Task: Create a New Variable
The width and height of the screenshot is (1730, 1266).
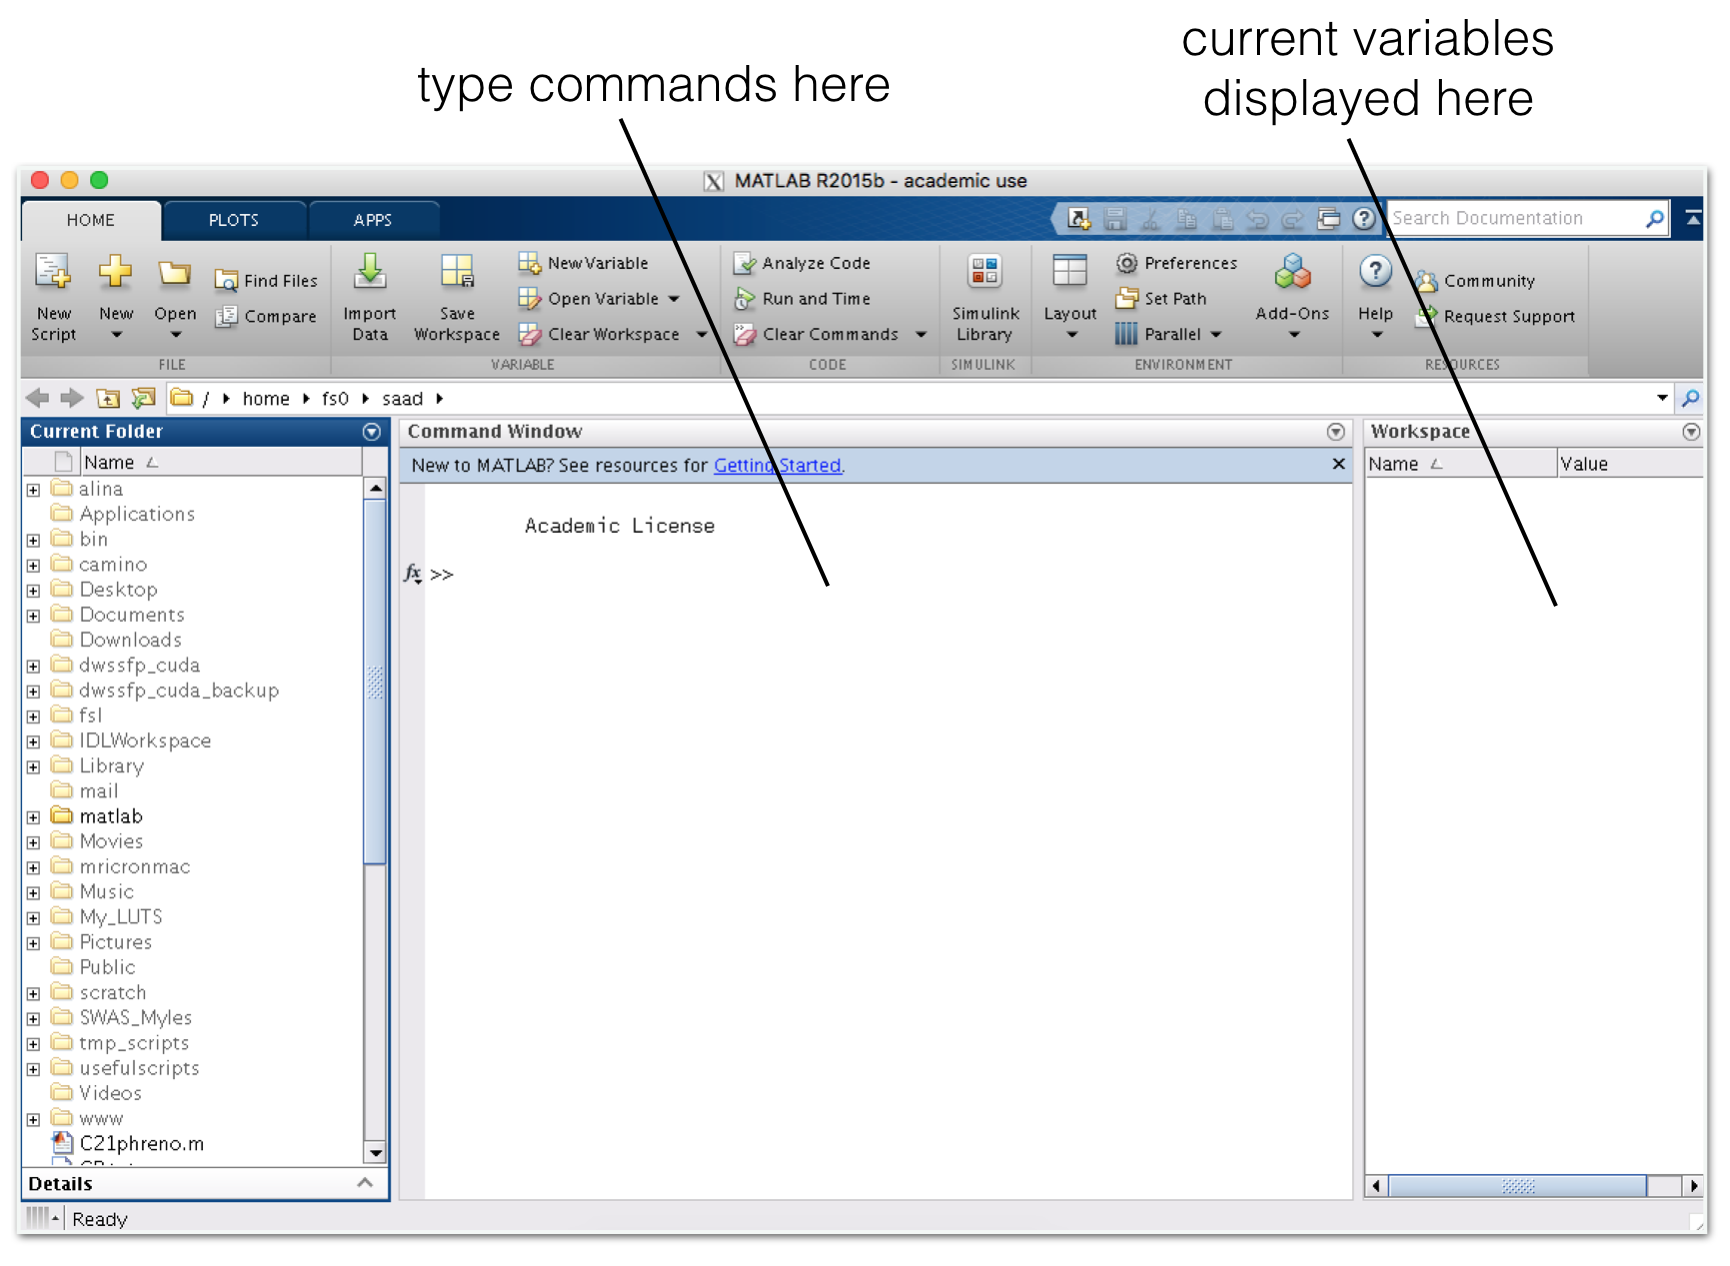Action: pyautogui.click(x=584, y=263)
